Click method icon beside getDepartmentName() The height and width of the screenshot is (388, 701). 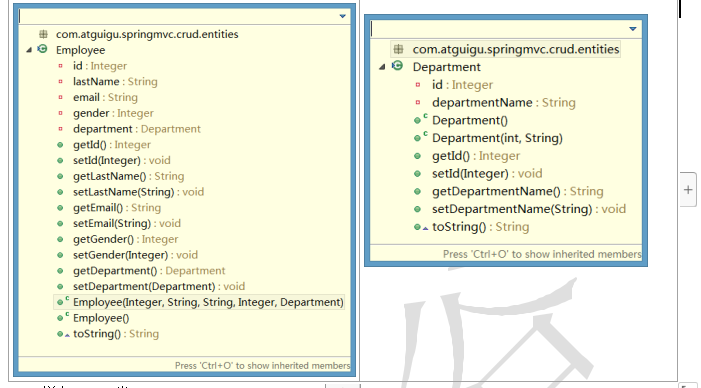[x=418, y=191]
